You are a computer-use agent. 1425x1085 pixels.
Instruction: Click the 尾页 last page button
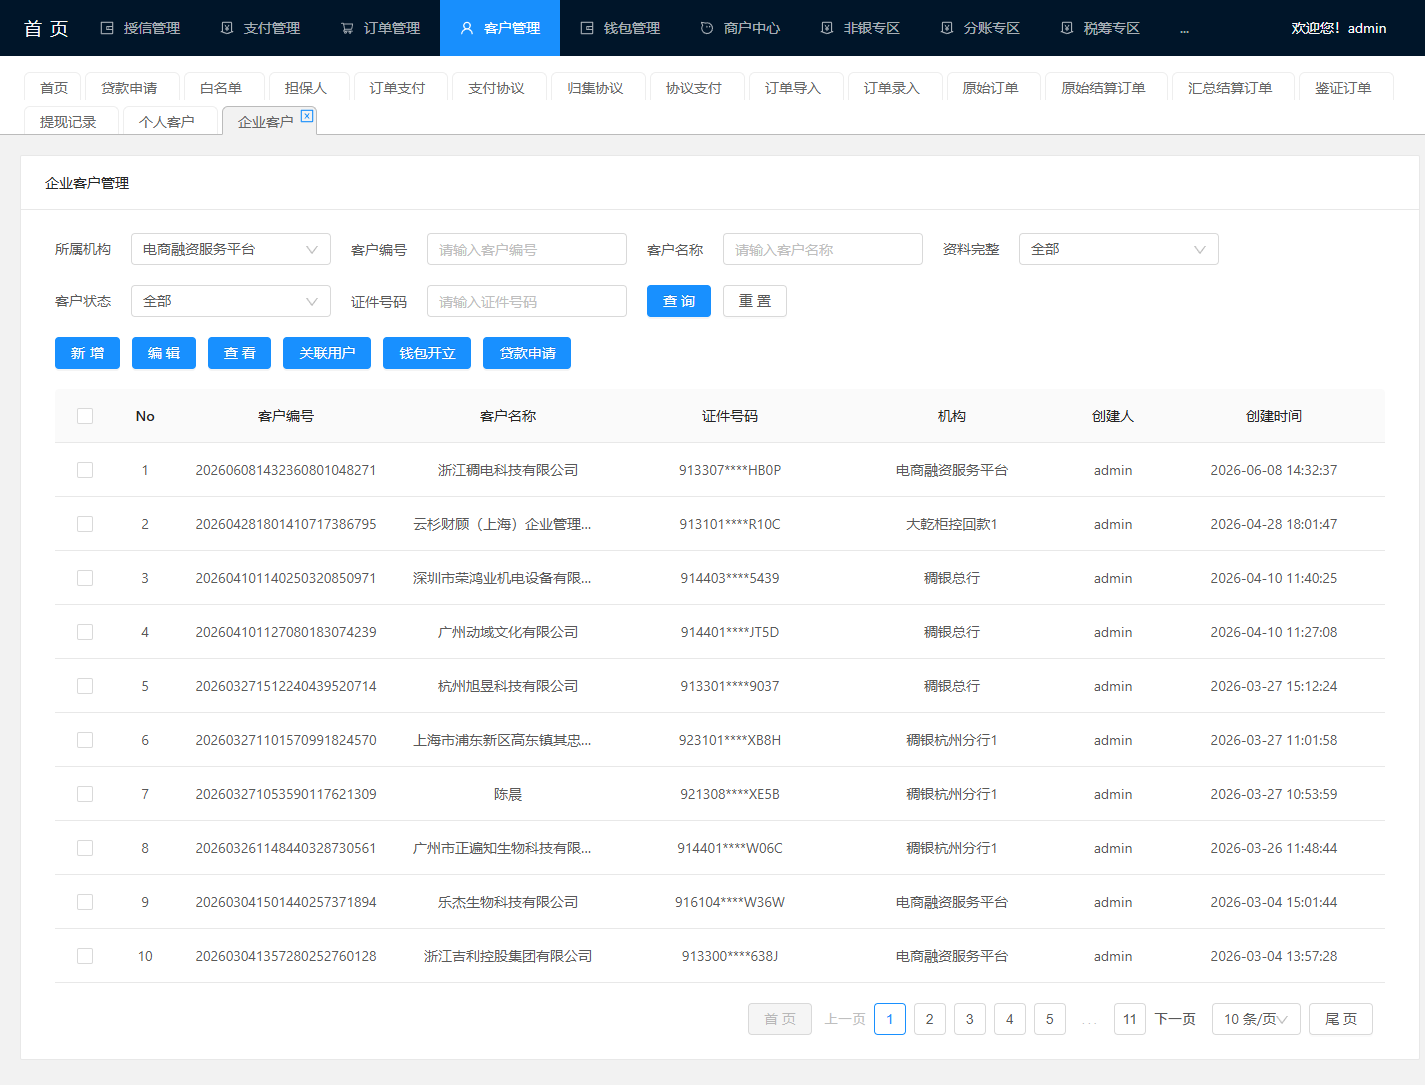point(1341,1019)
